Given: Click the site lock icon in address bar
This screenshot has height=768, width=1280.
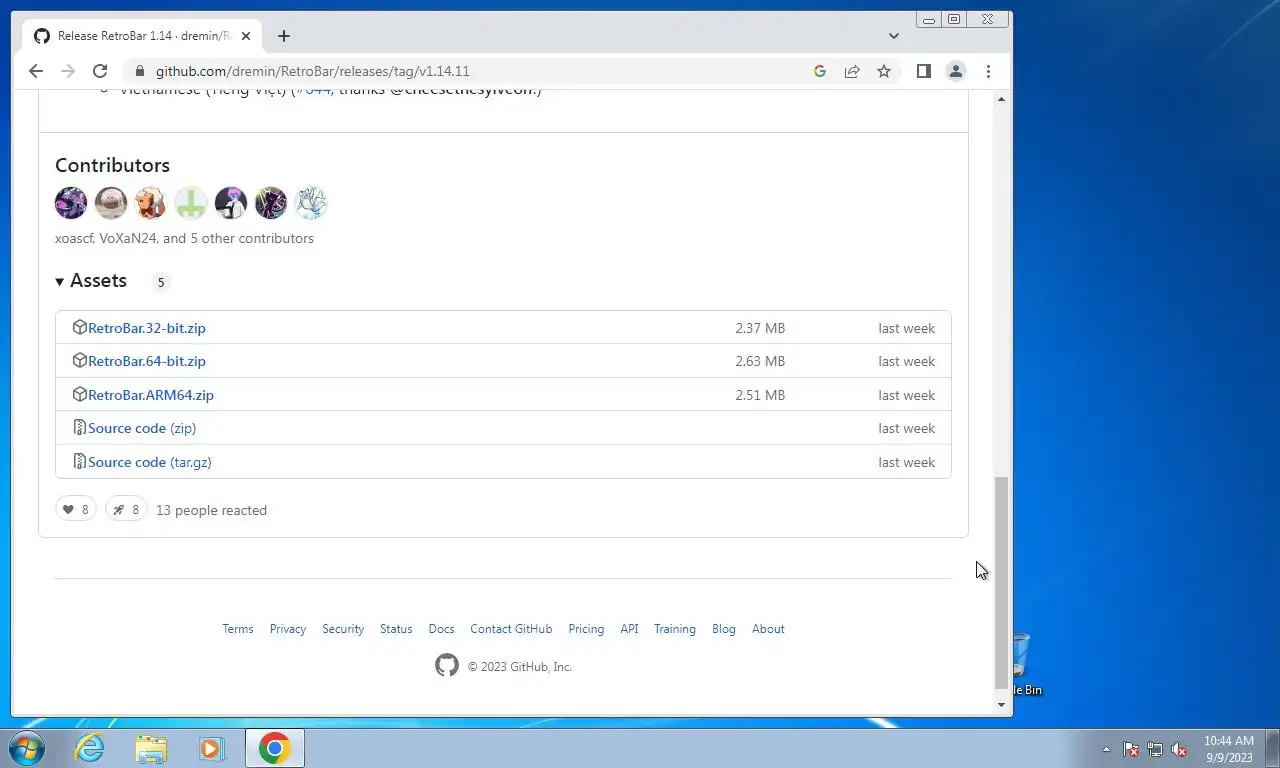Looking at the screenshot, I should click(x=139, y=71).
